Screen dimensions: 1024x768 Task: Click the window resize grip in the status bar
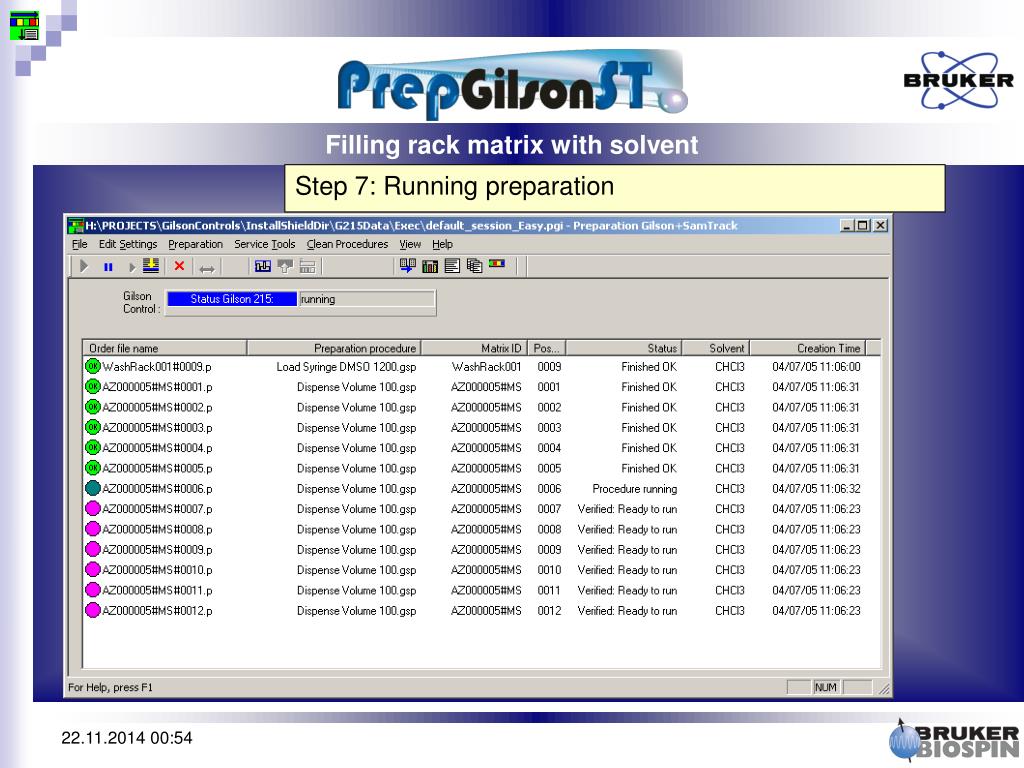point(884,688)
